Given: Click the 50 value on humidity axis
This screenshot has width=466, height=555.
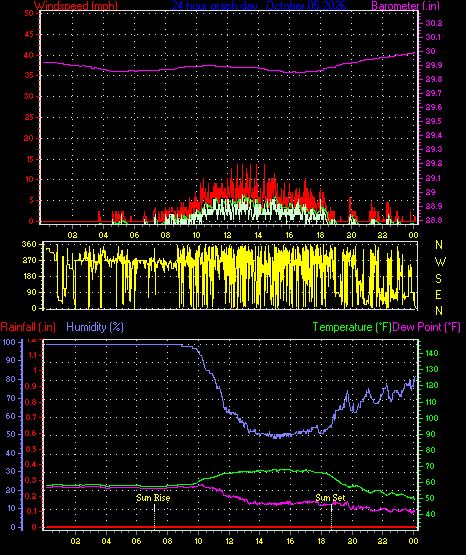Looking at the screenshot, I should pos(11,434).
